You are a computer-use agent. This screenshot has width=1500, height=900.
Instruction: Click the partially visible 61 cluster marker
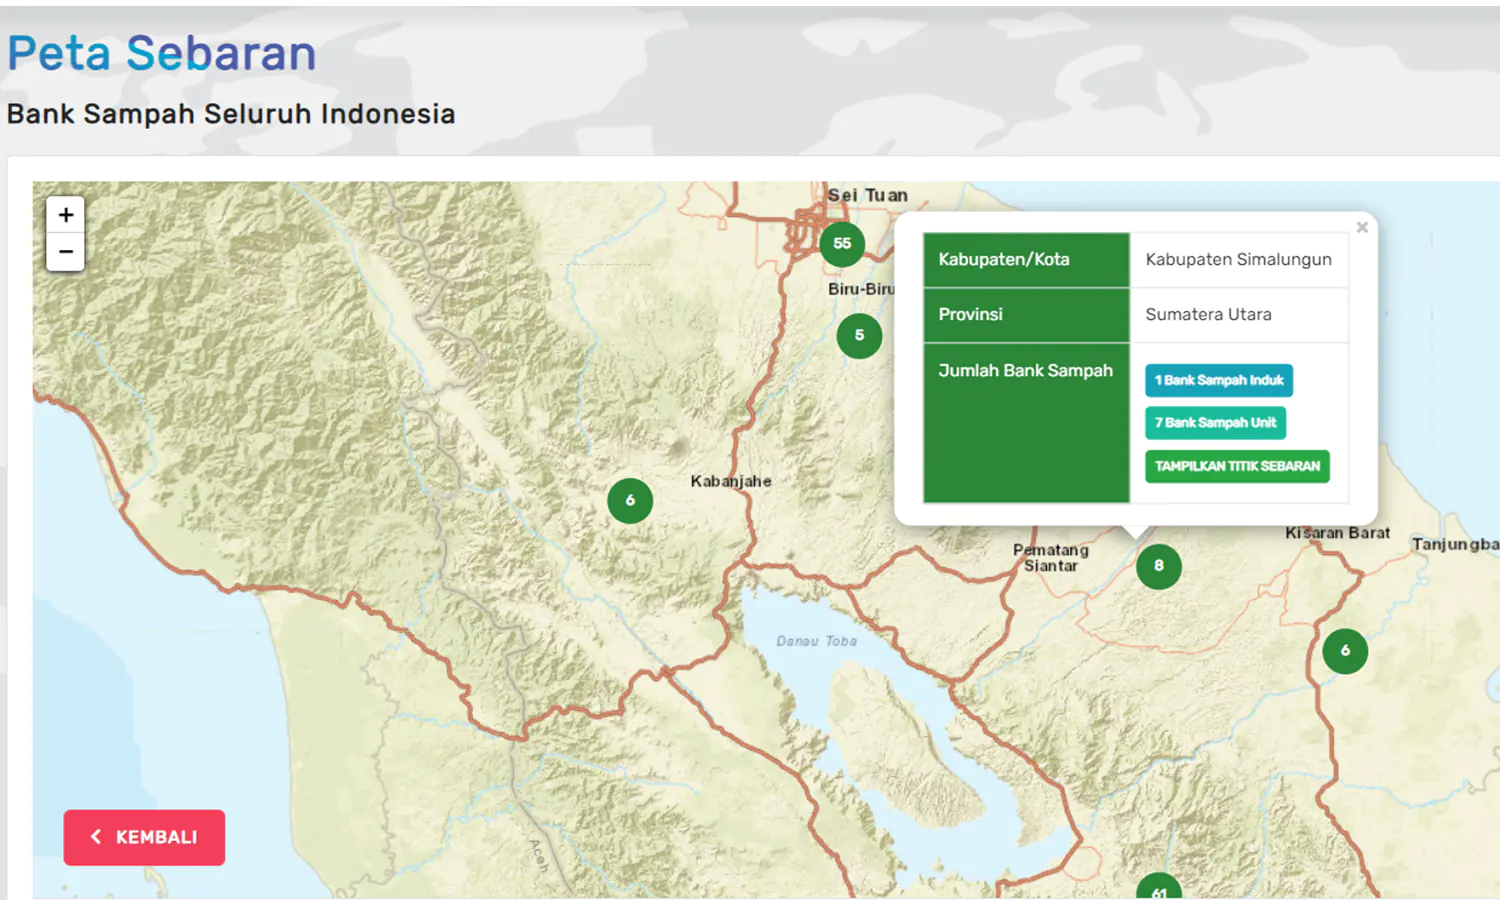tap(1158, 888)
